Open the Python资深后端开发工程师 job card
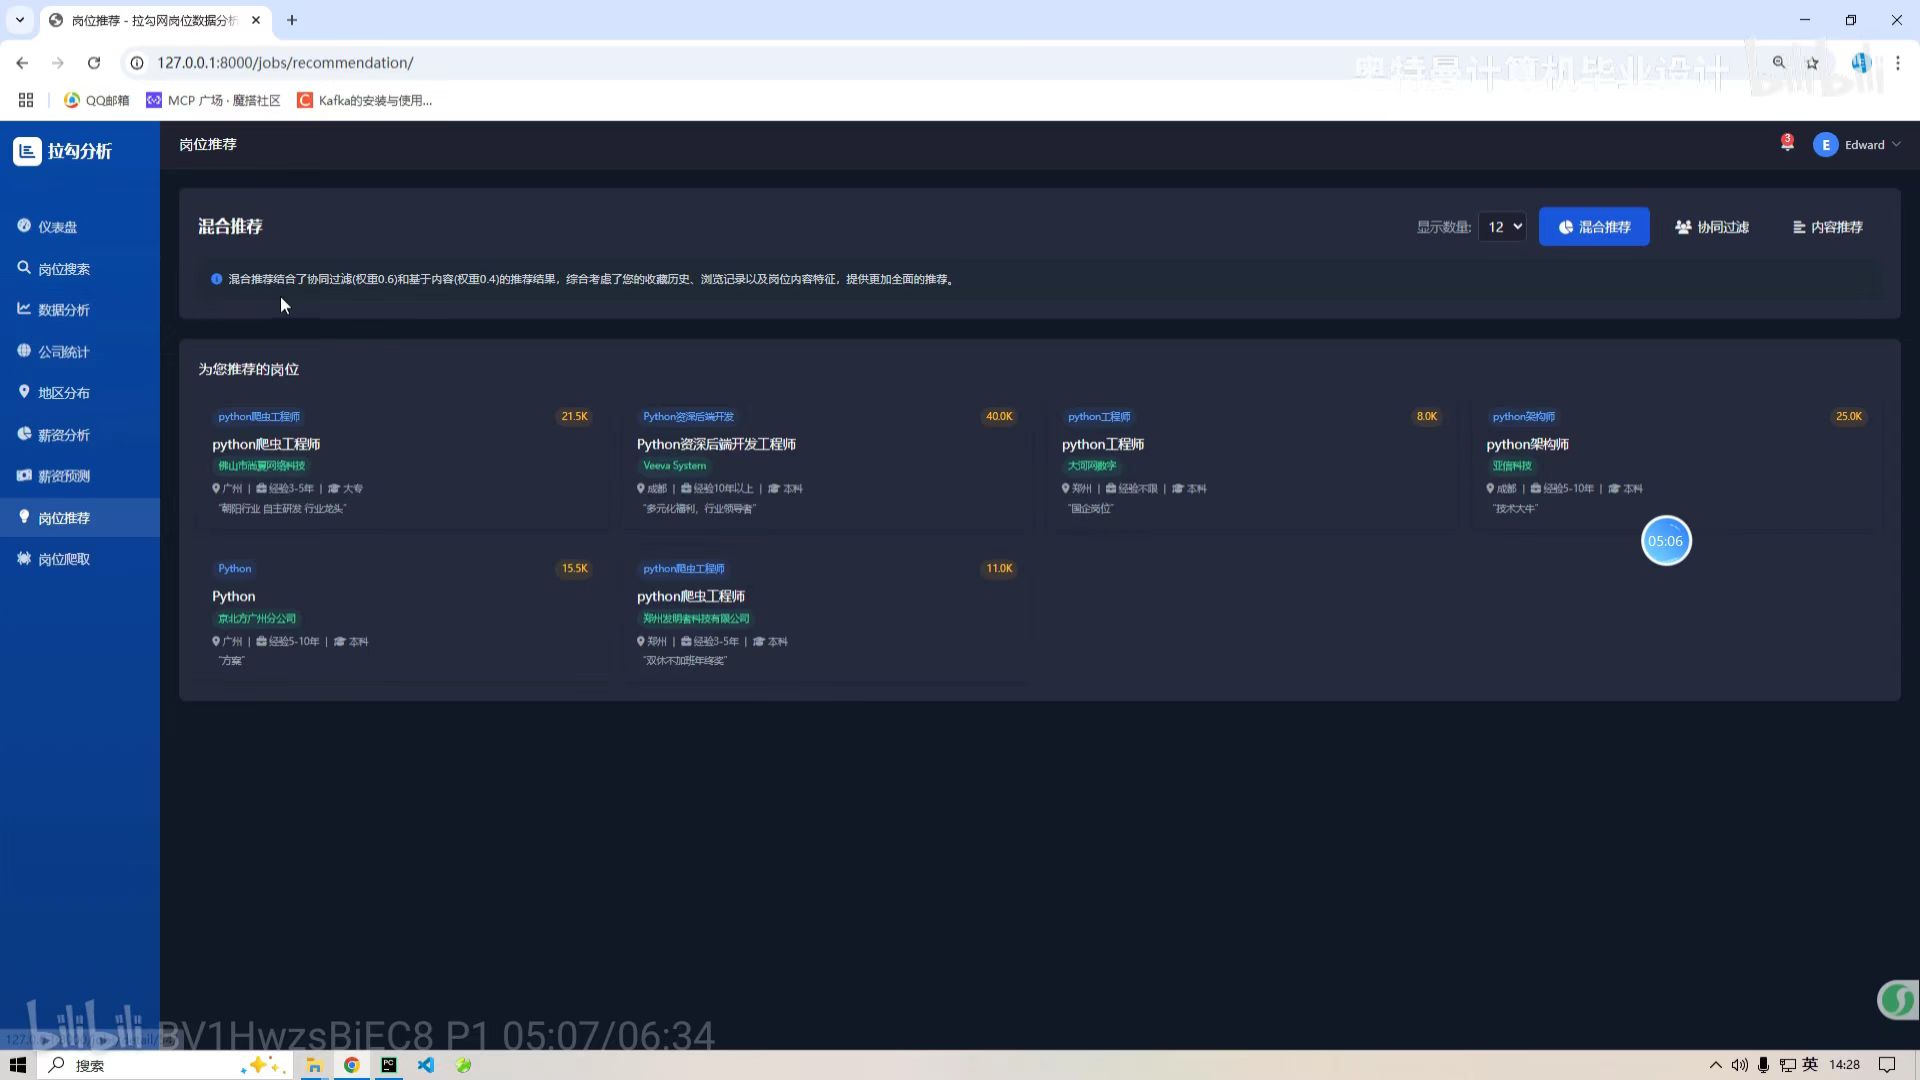Viewport: 1920px width, 1080px height. (x=716, y=444)
